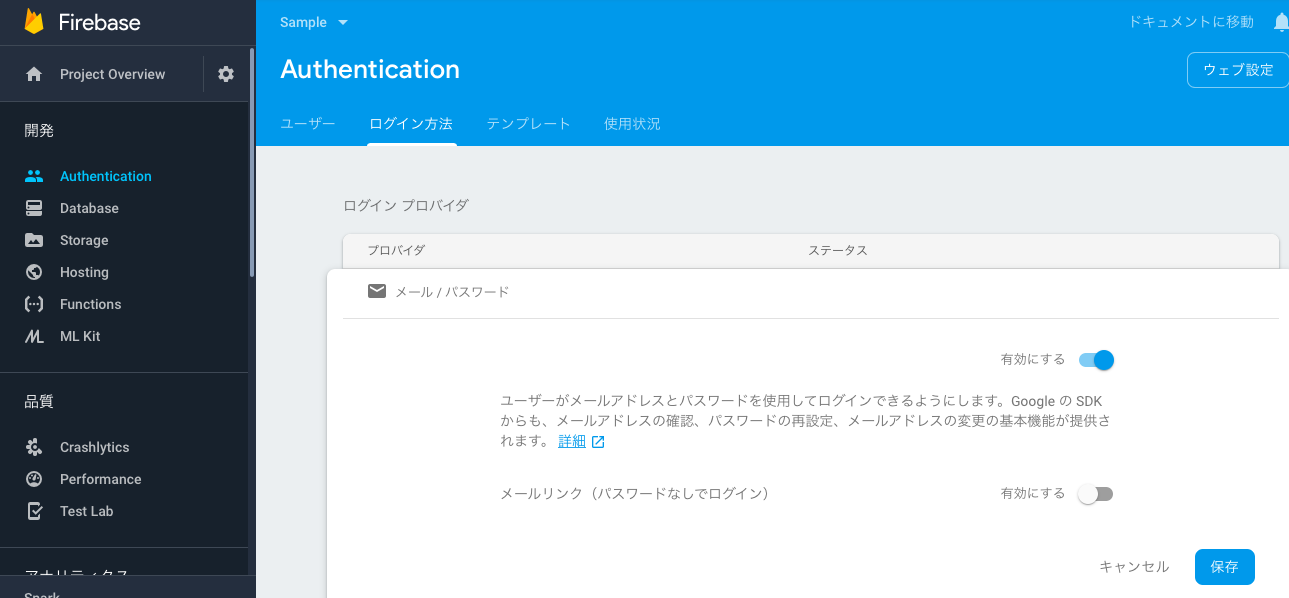Click the Hosting icon
The height and width of the screenshot is (598, 1289).
click(x=34, y=271)
